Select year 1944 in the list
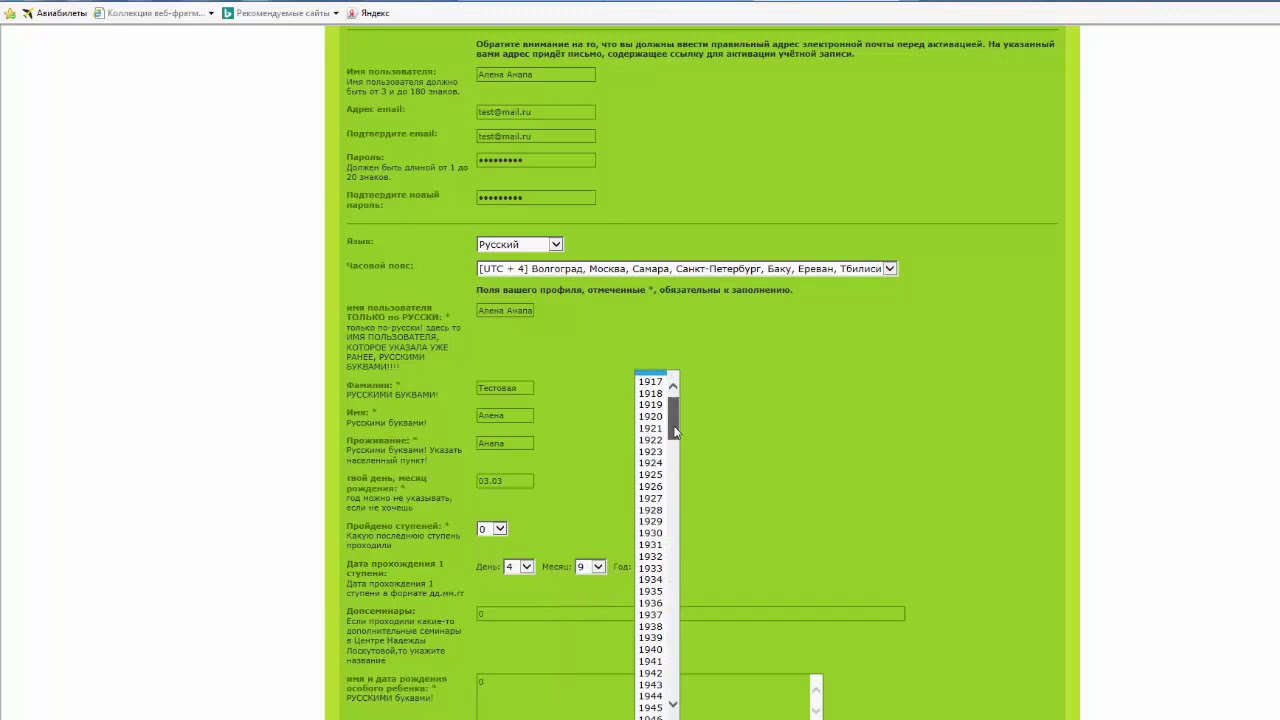The width and height of the screenshot is (1280, 720). pyautogui.click(x=650, y=696)
